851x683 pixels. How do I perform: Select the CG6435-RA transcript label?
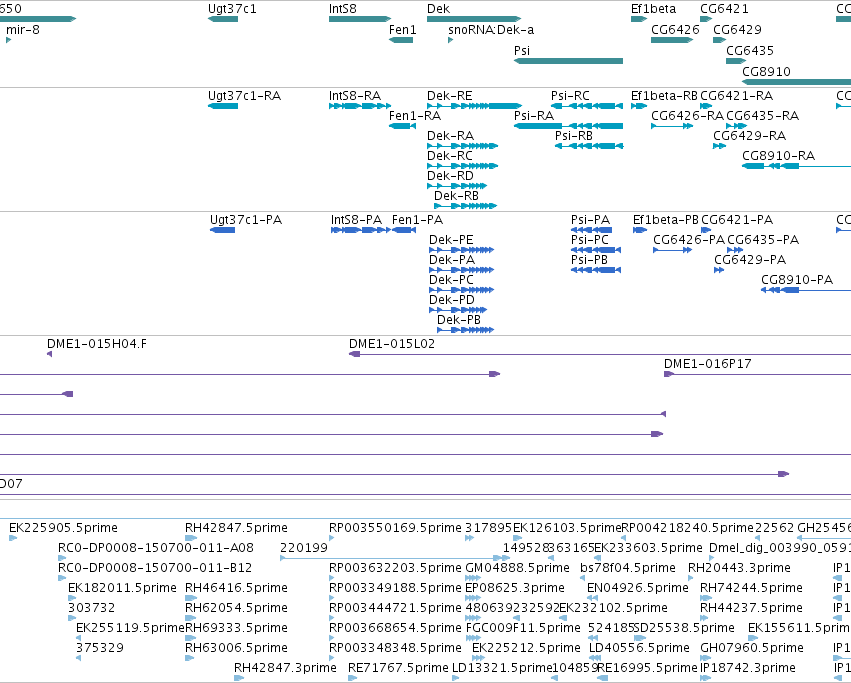point(763,116)
